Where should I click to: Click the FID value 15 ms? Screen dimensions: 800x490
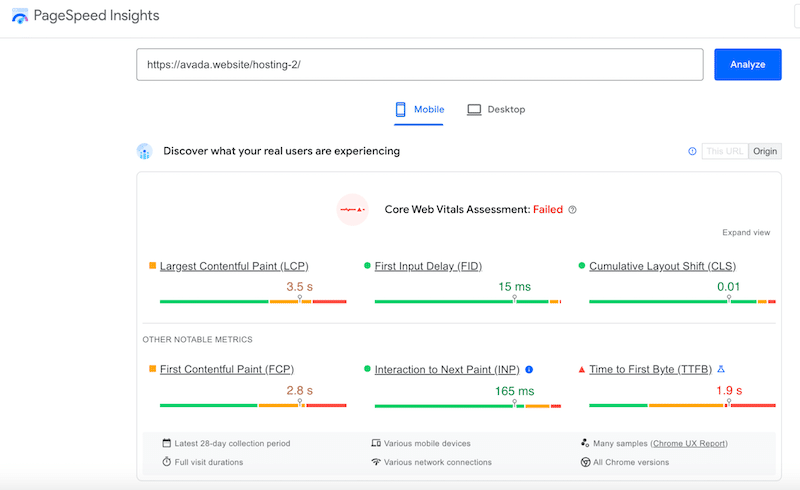514,287
